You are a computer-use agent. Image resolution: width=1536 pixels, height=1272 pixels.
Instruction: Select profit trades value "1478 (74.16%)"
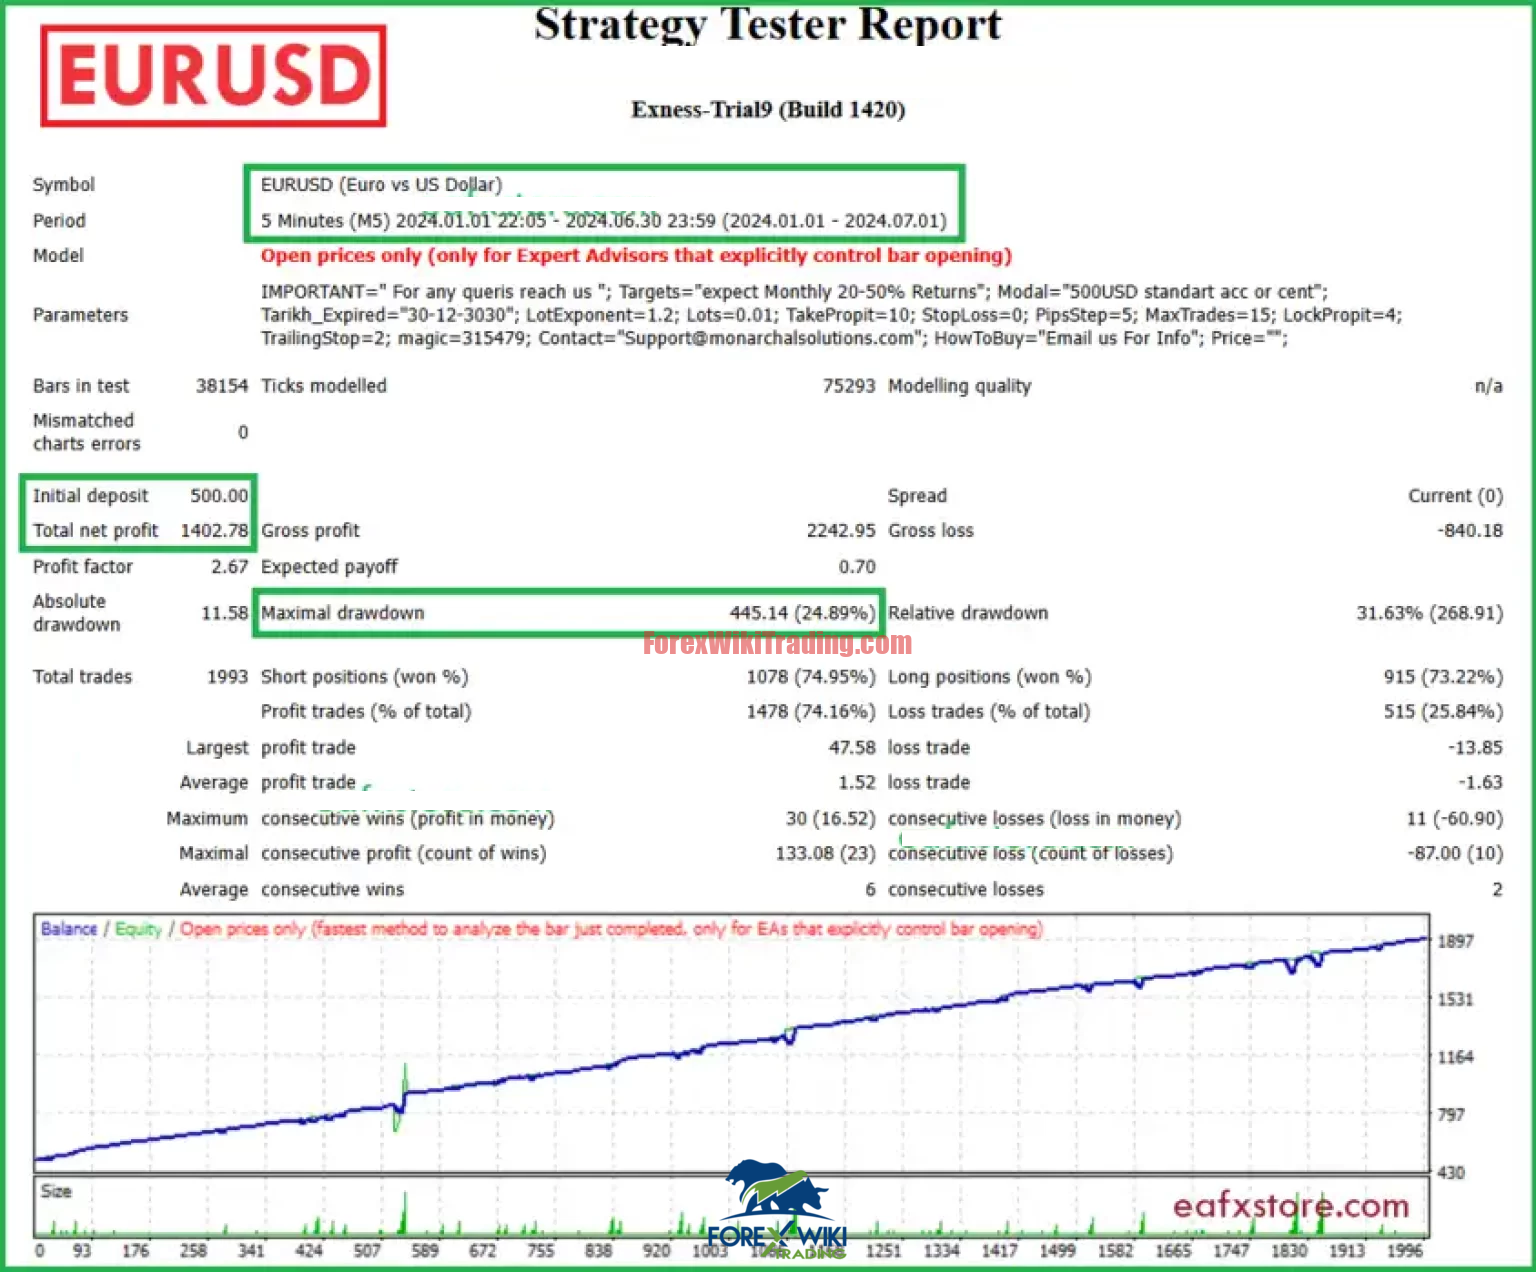coord(811,712)
